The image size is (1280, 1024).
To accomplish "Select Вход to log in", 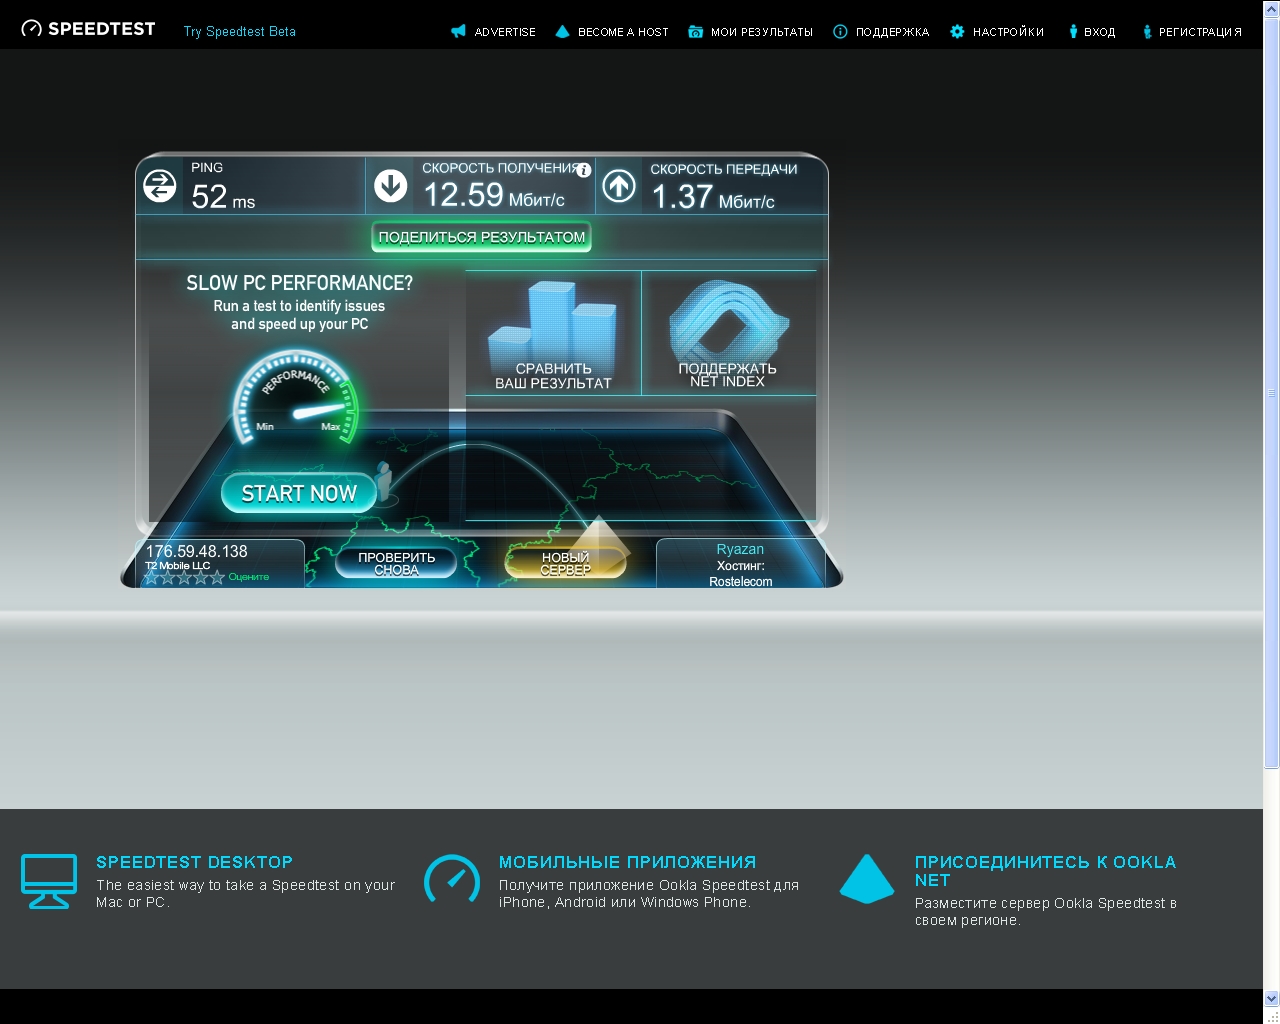I will (1100, 32).
